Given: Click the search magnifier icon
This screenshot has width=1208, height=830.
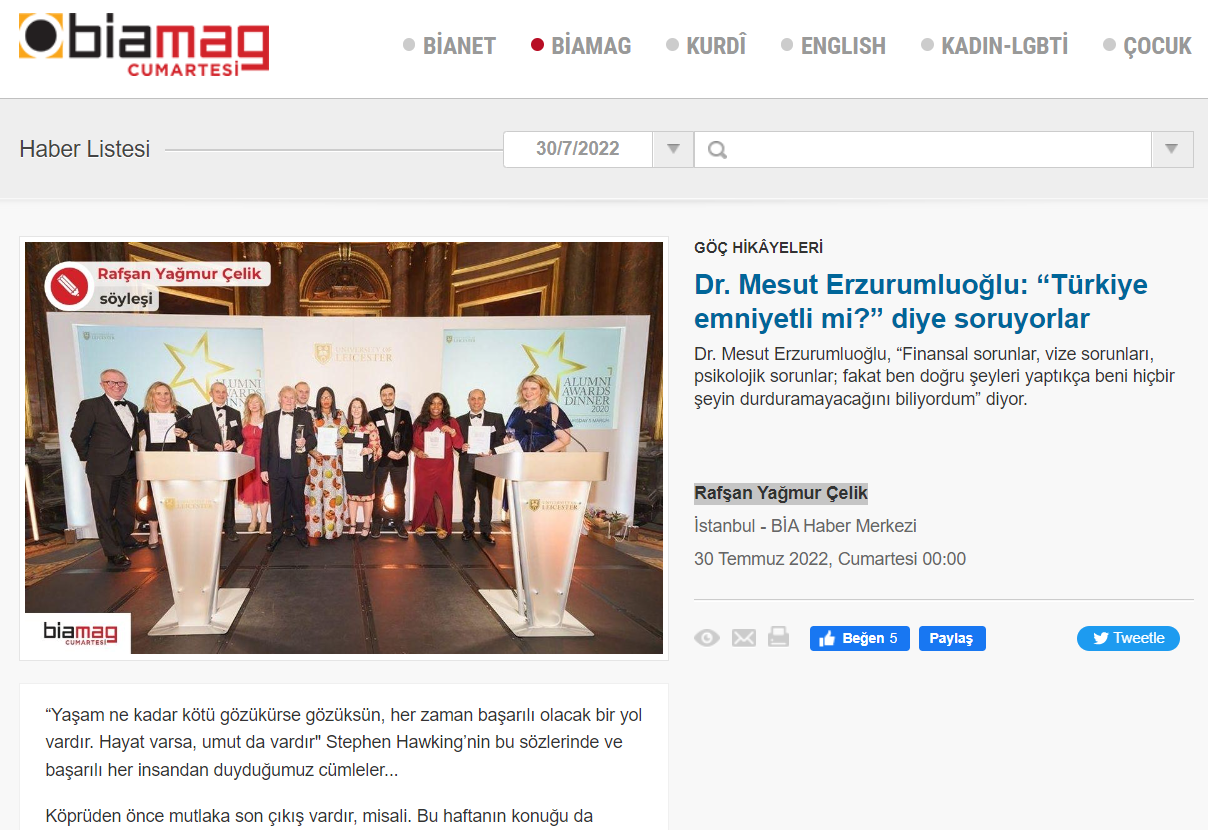Looking at the screenshot, I should point(717,150).
